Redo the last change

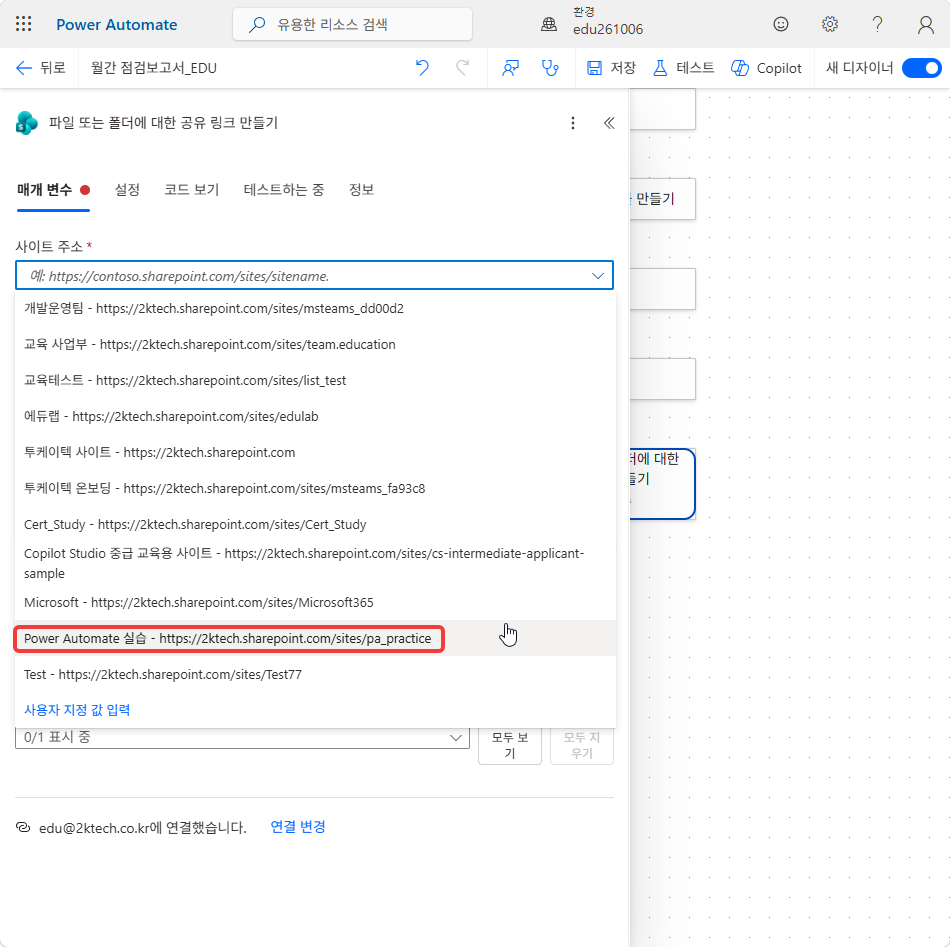462,68
